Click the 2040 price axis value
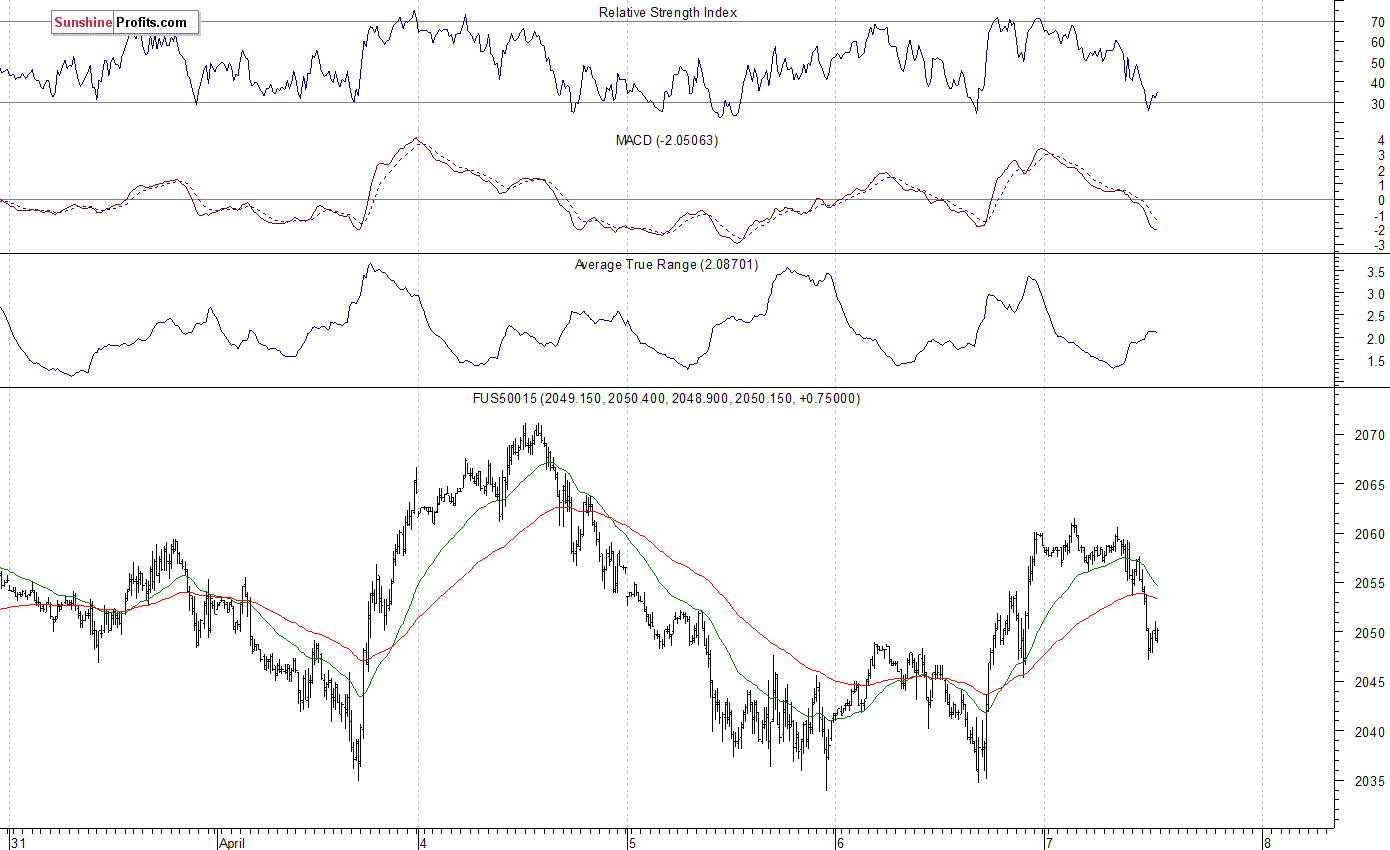Screen dimensions: 1390x850 [x=1370, y=731]
